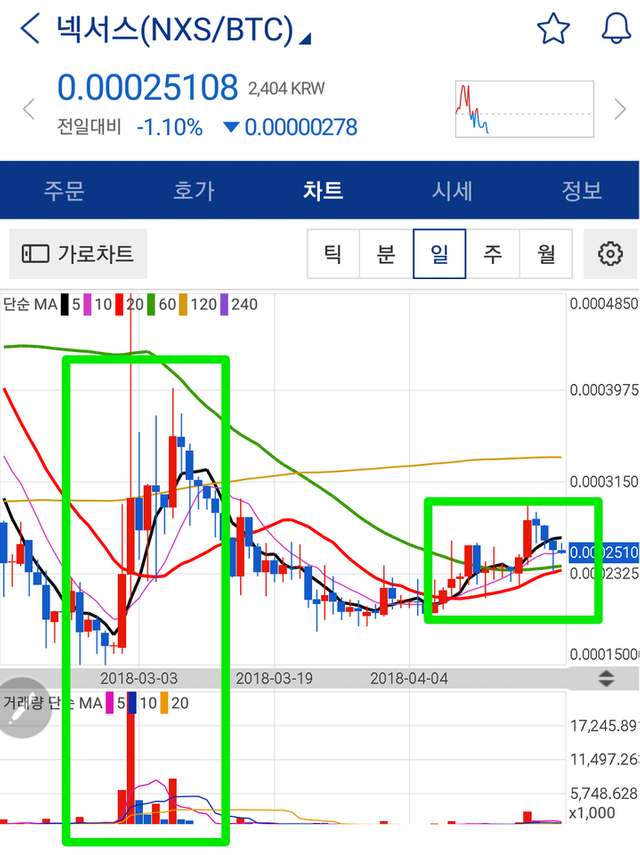Tap the purple MA 240 legend swatch
Viewport: 640px width, 855px height.
224,304
